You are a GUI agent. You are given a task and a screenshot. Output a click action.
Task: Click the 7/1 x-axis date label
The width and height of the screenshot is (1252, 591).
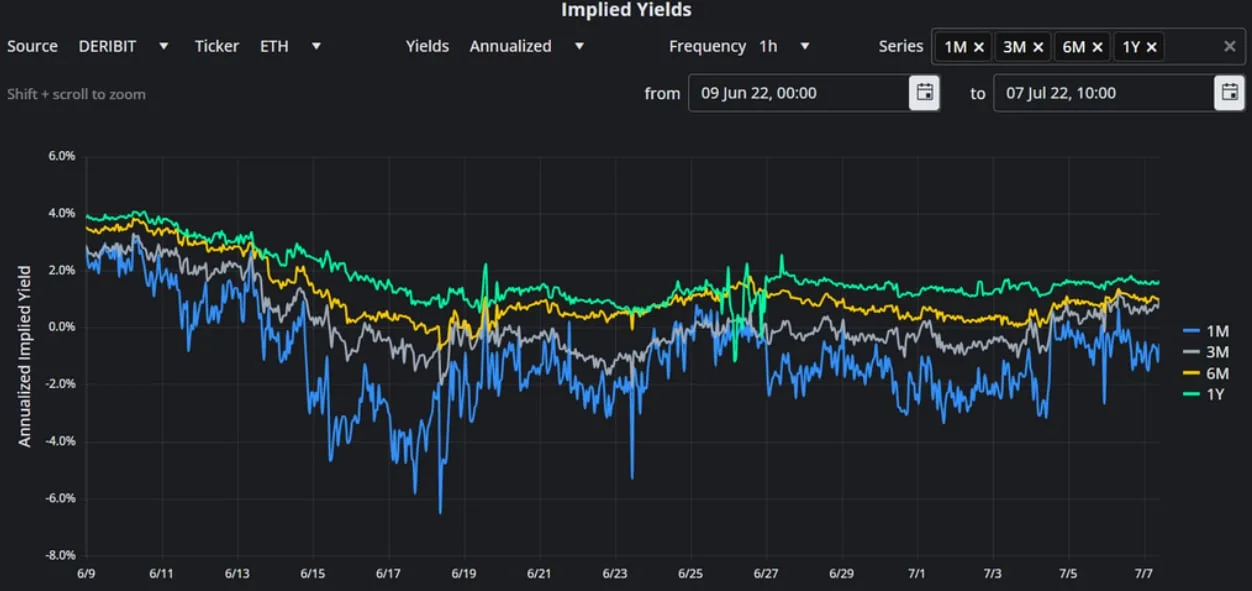click(917, 574)
